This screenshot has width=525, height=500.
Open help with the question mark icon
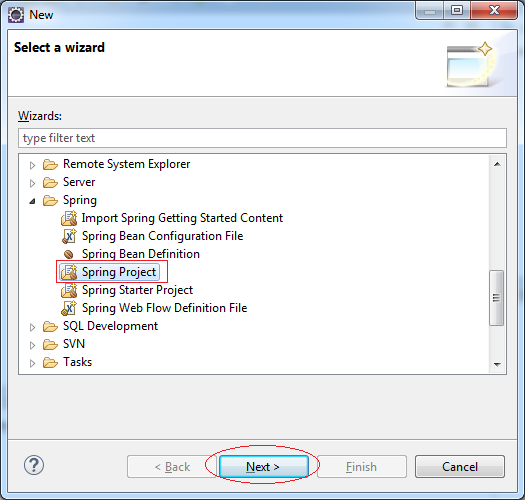34,465
